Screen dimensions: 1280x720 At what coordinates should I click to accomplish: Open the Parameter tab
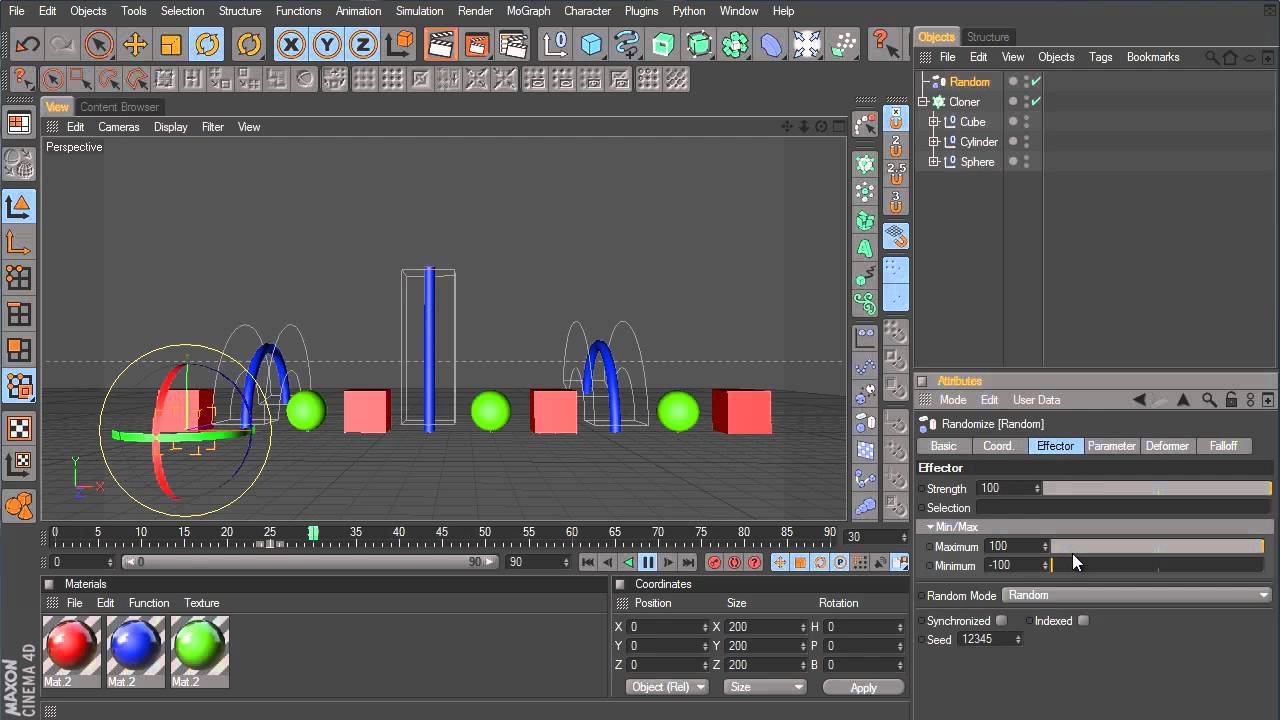(1111, 446)
